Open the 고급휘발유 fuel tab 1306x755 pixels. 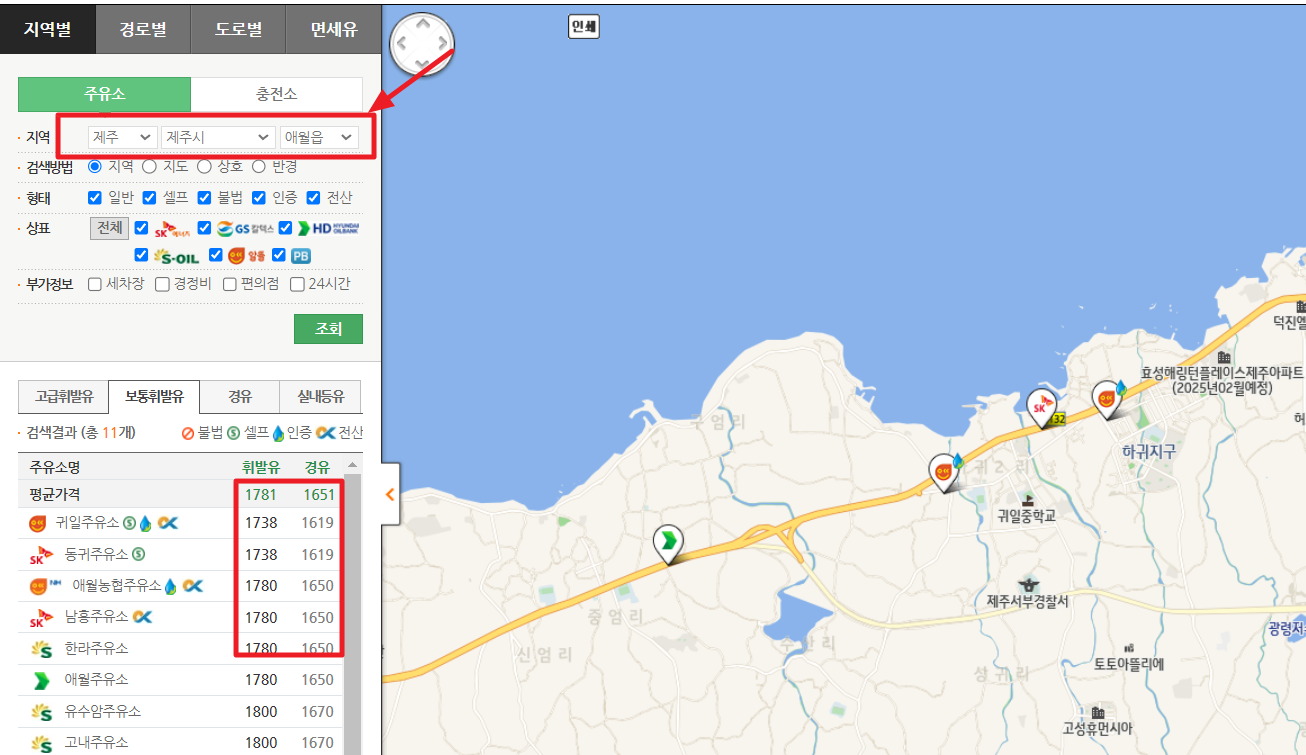tap(64, 397)
